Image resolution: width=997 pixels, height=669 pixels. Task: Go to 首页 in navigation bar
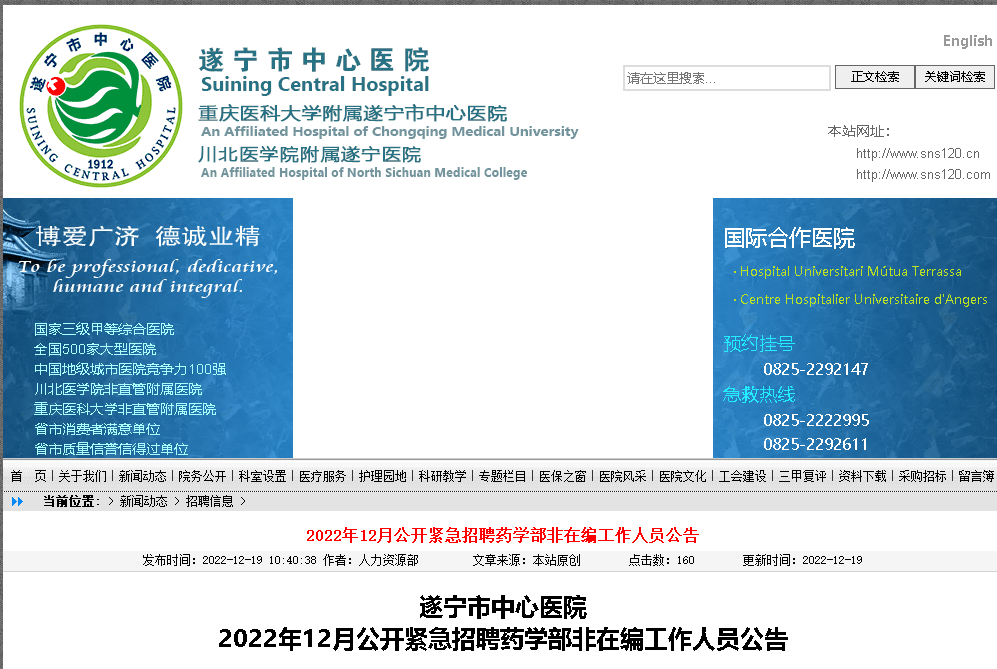pos(28,476)
